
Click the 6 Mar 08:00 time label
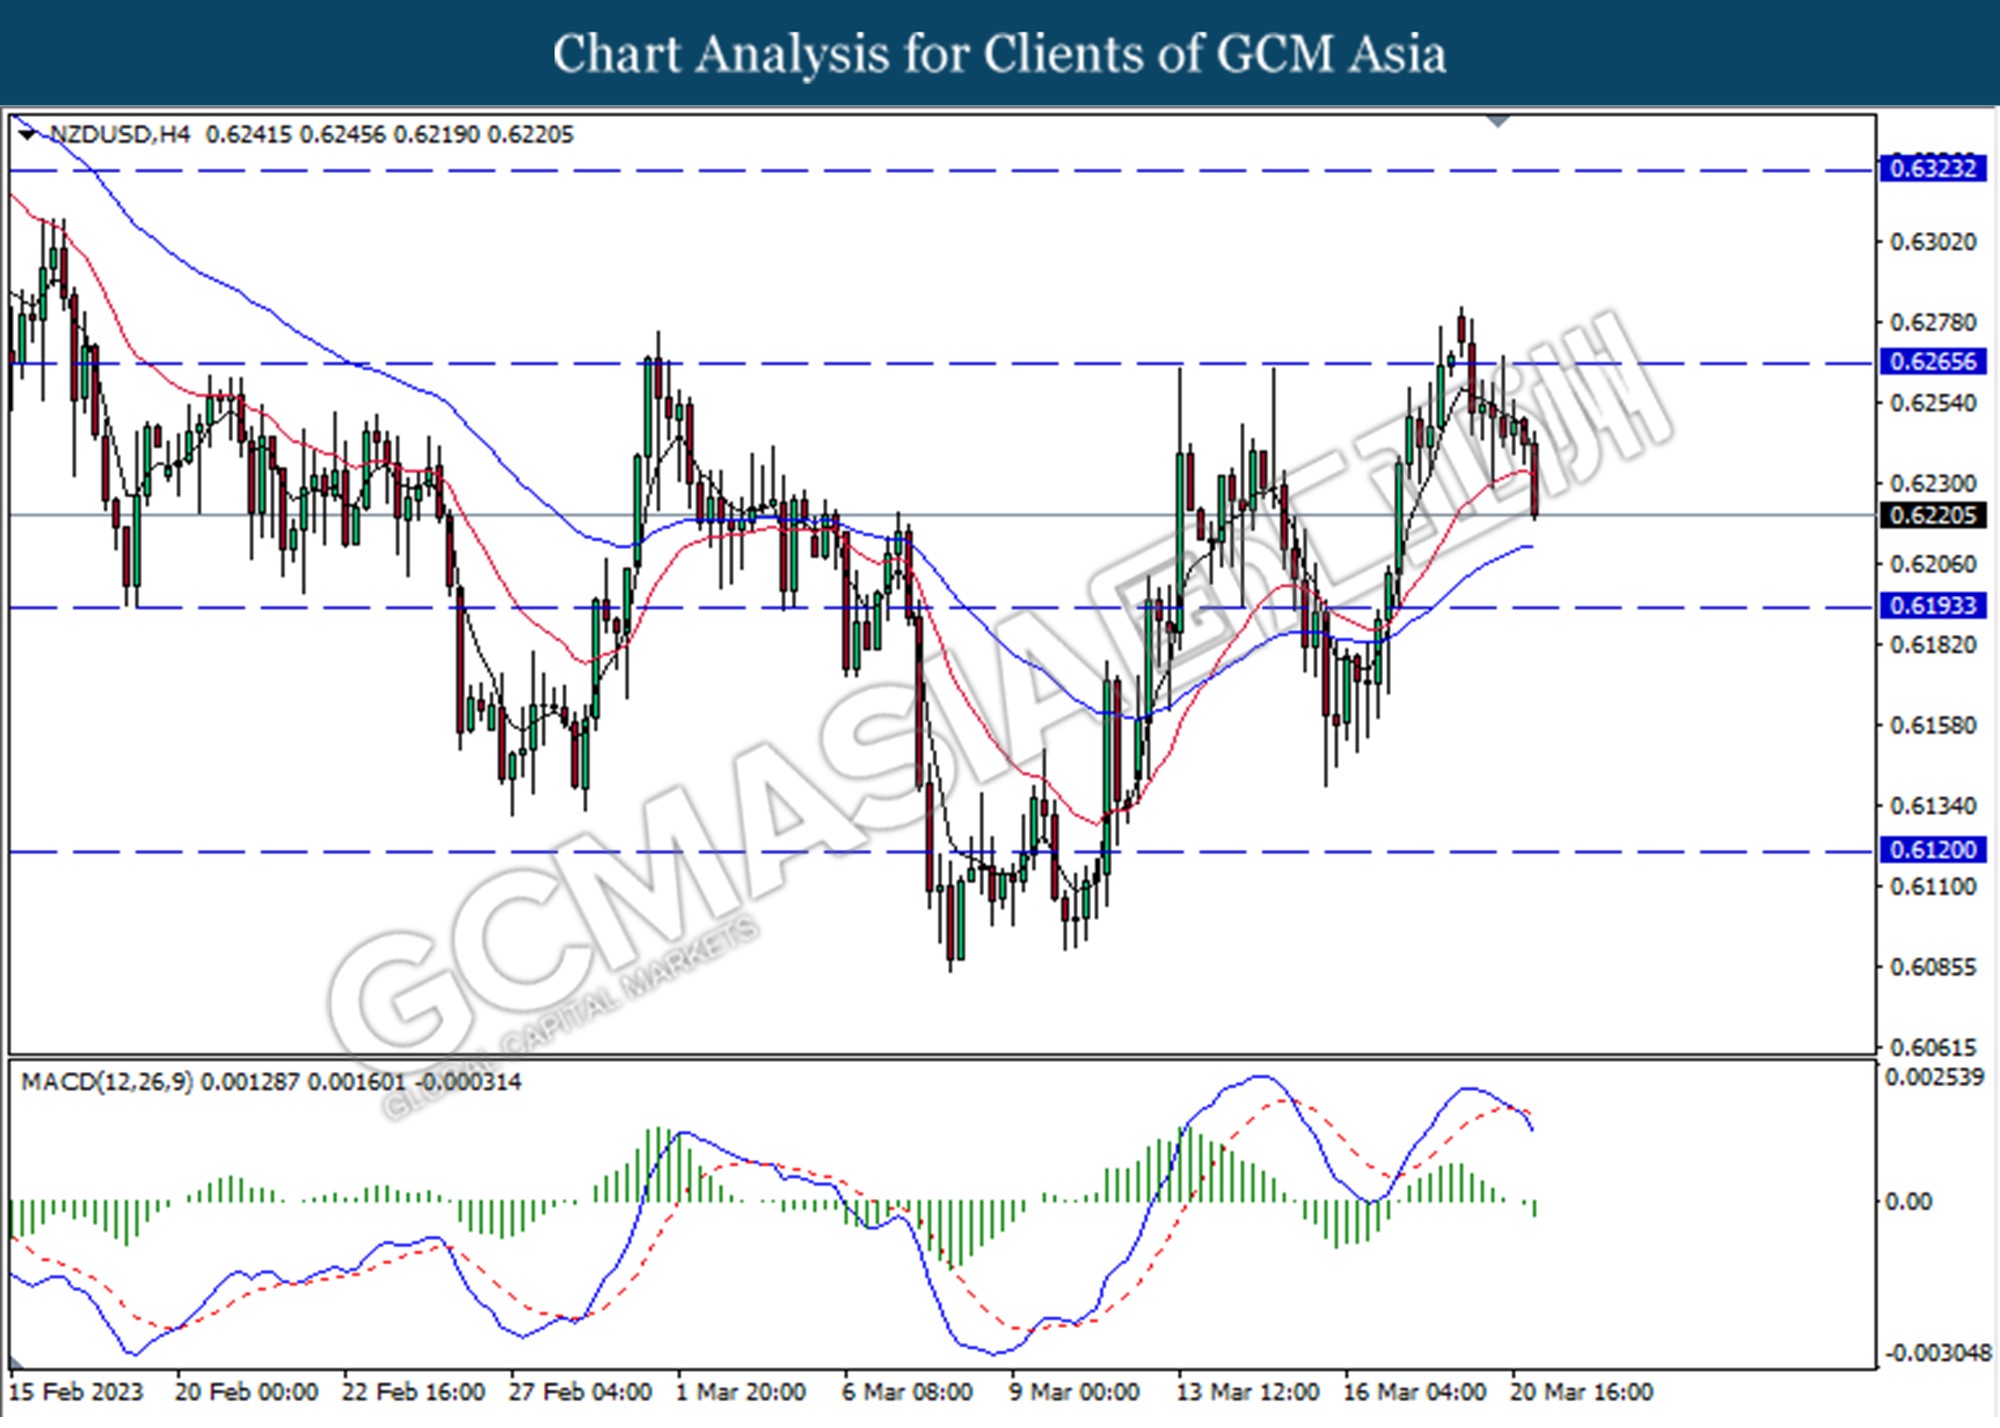click(x=907, y=1392)
